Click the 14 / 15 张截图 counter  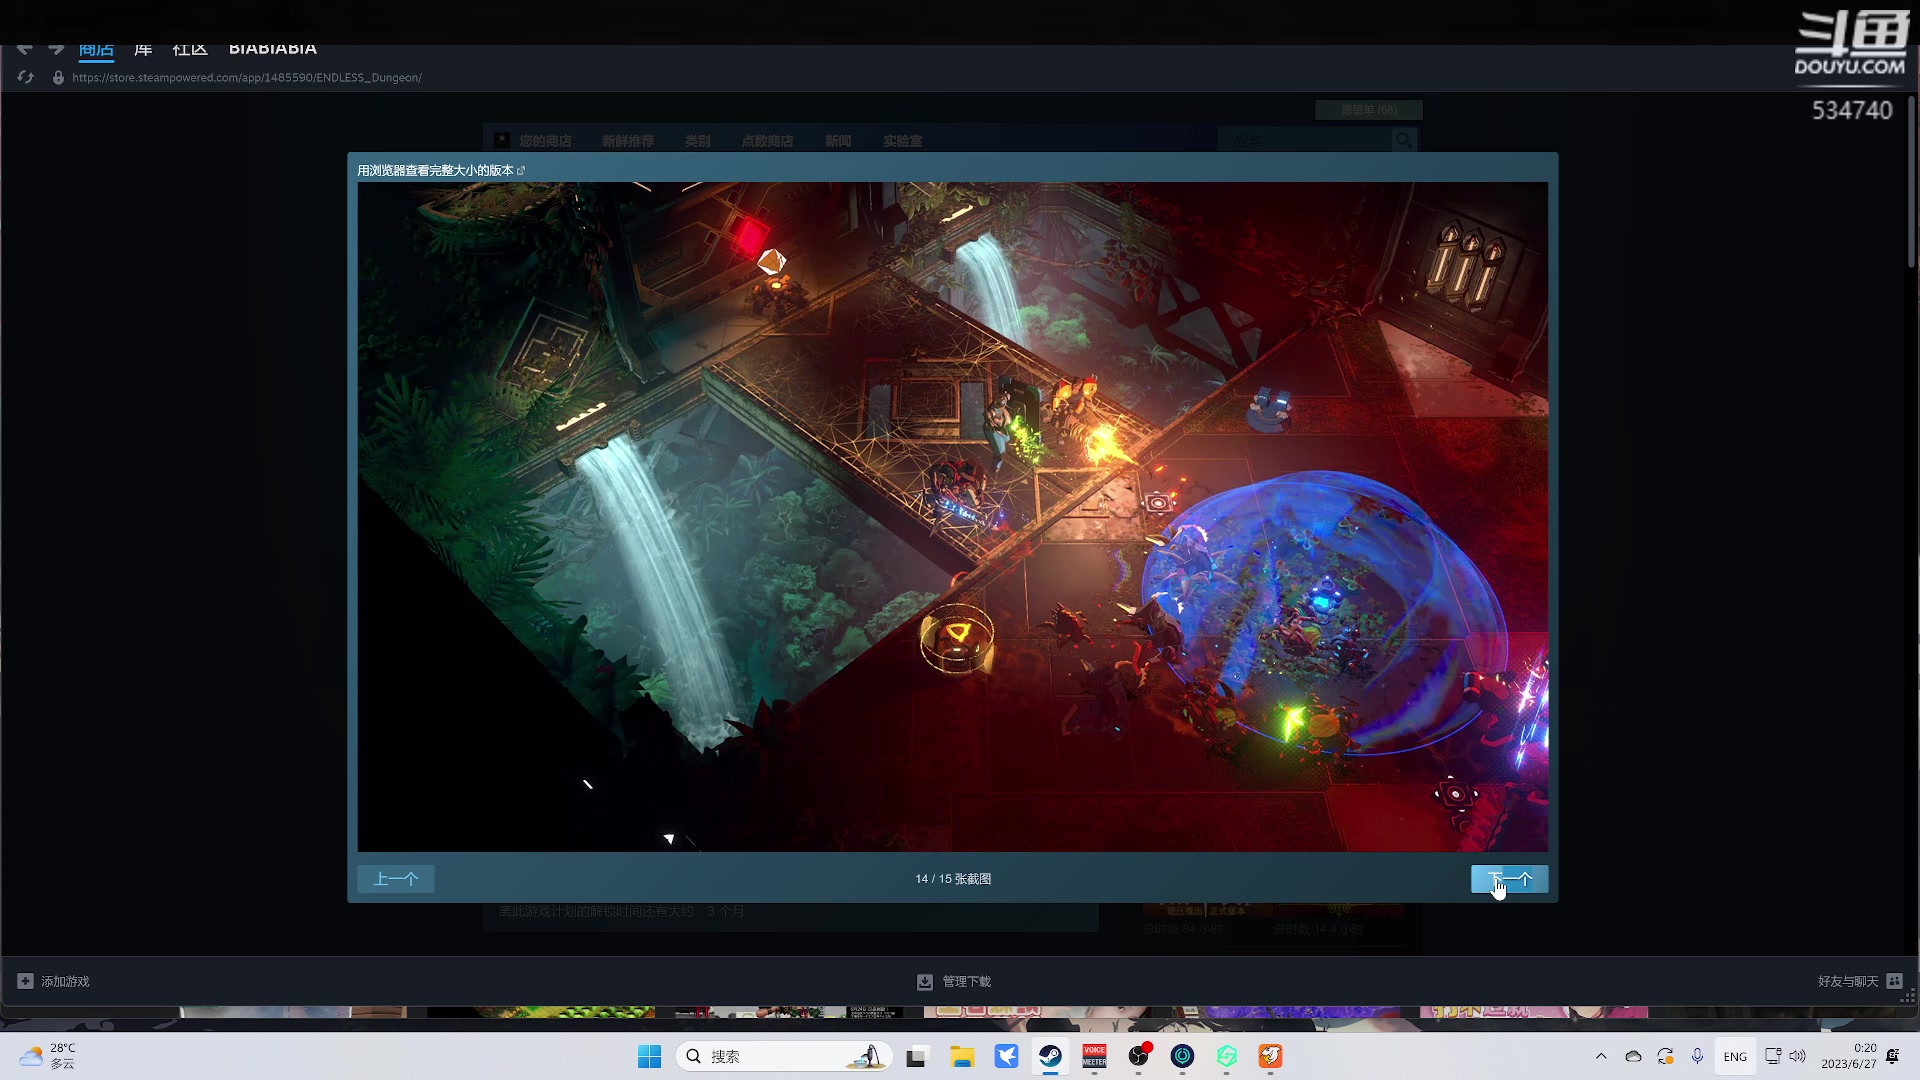(953, 879)
